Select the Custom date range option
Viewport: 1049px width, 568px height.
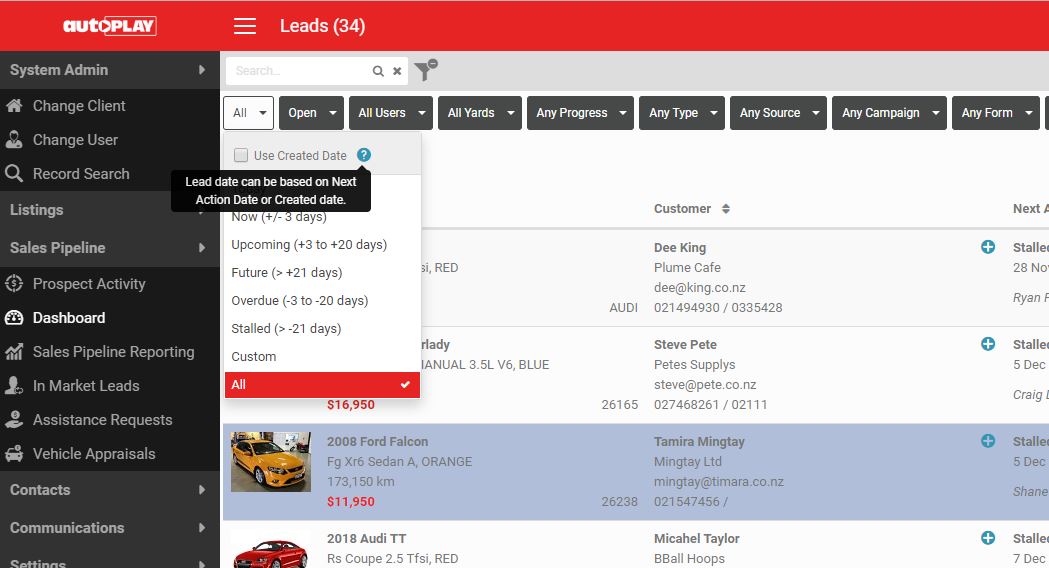coord(322,357)
